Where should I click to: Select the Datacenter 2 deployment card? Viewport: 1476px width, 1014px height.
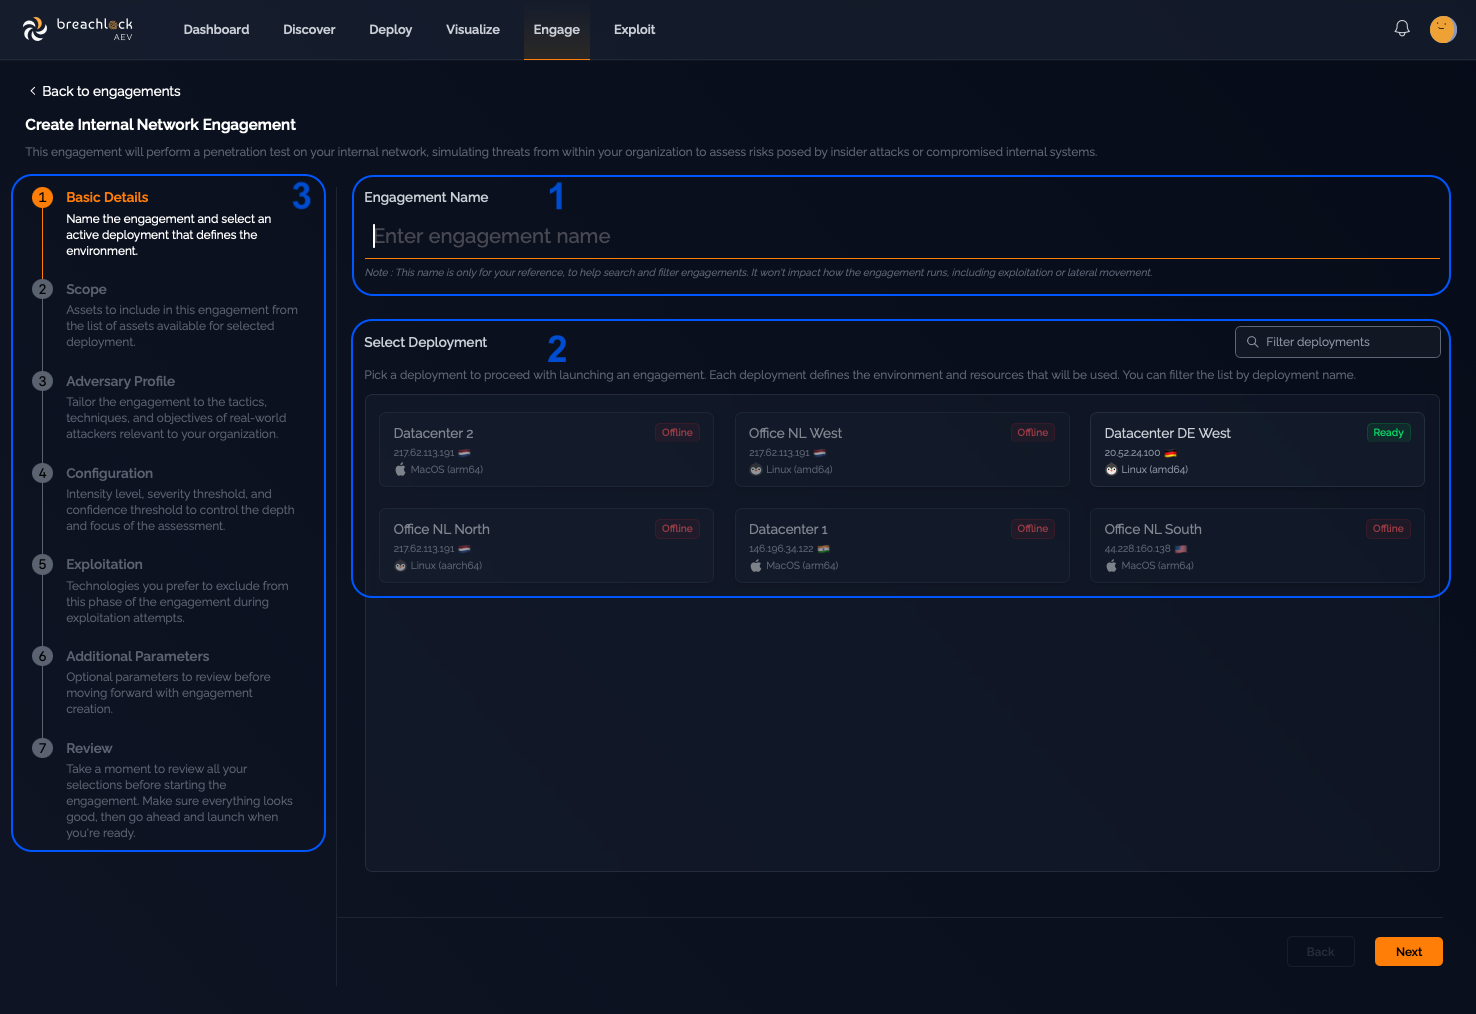coord(546,449)
